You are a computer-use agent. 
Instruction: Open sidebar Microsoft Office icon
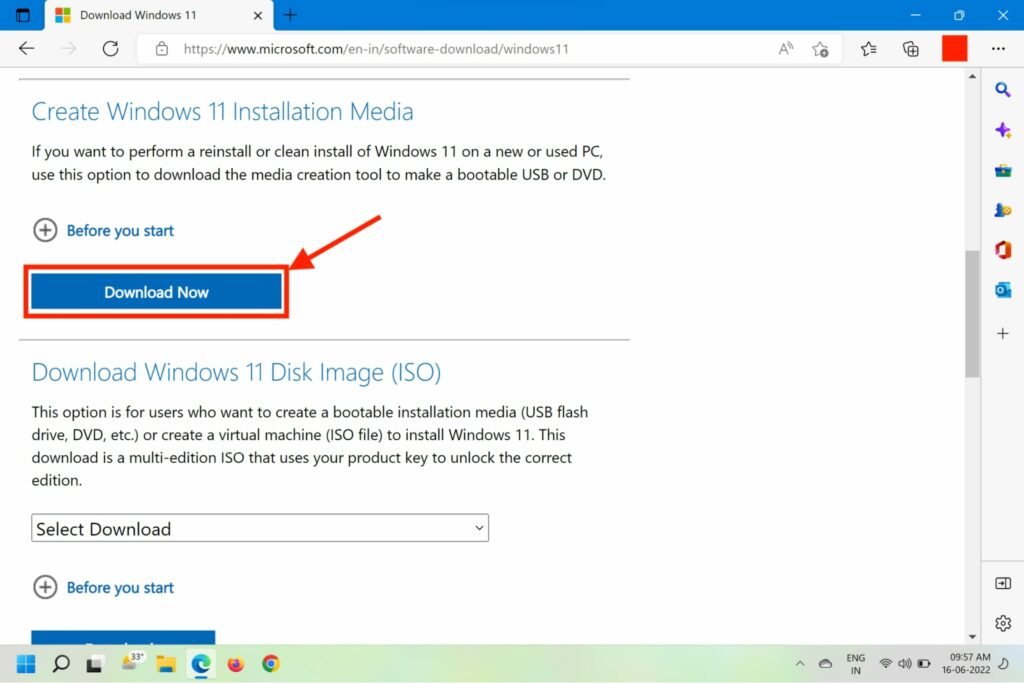click(1002, 250)
